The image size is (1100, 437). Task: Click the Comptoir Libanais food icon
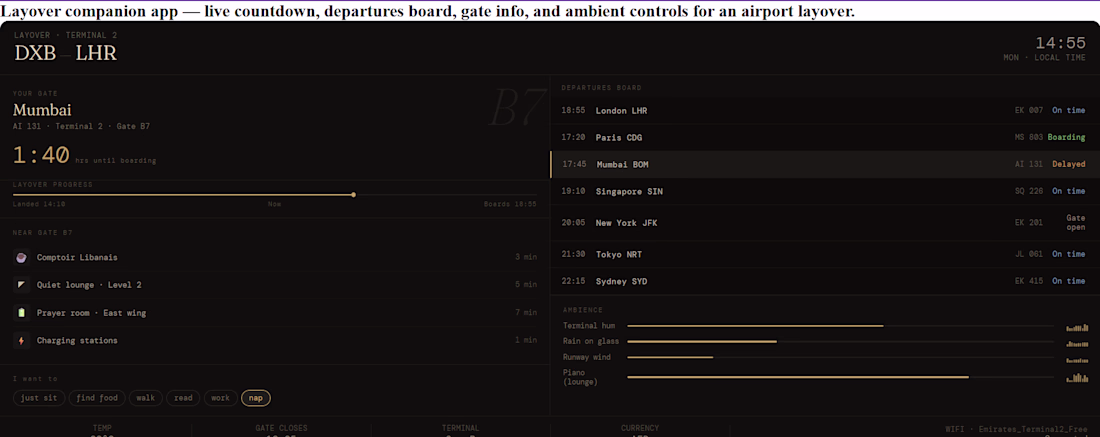(21, 257)
